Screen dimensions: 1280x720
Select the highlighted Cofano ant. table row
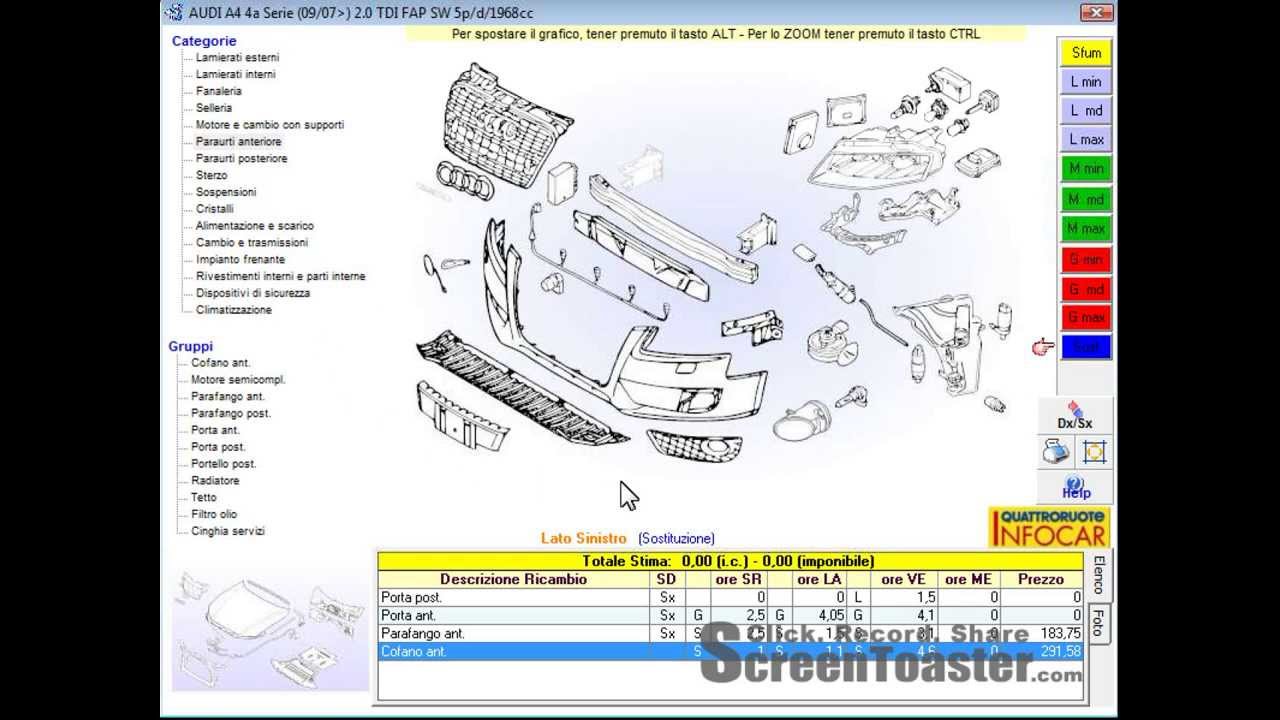pyautogui.click(x=729, y=651)
